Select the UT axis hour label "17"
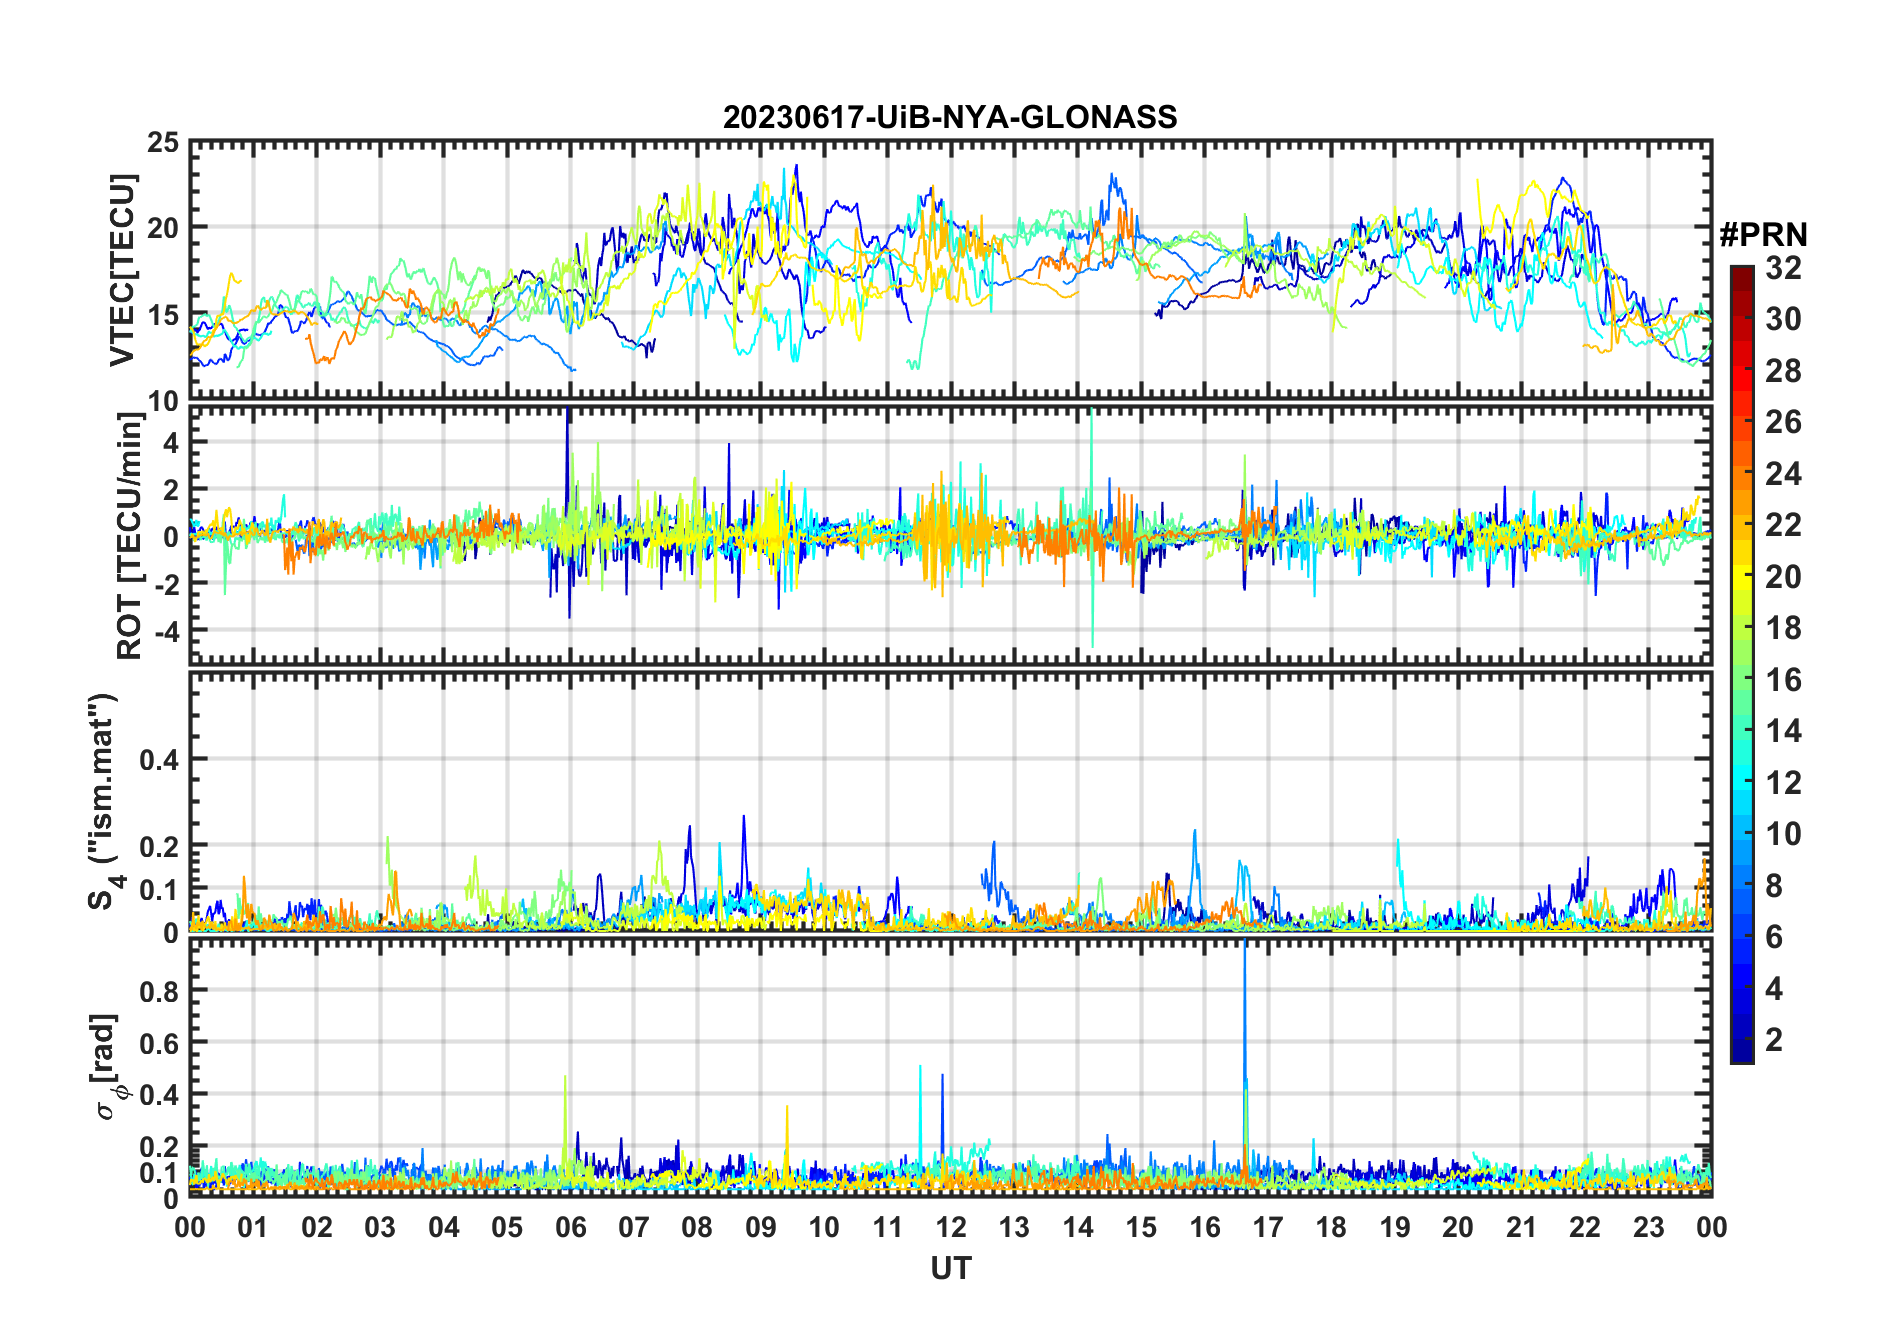Screen dimensions: 1902x1330 coord(1268,1227)
